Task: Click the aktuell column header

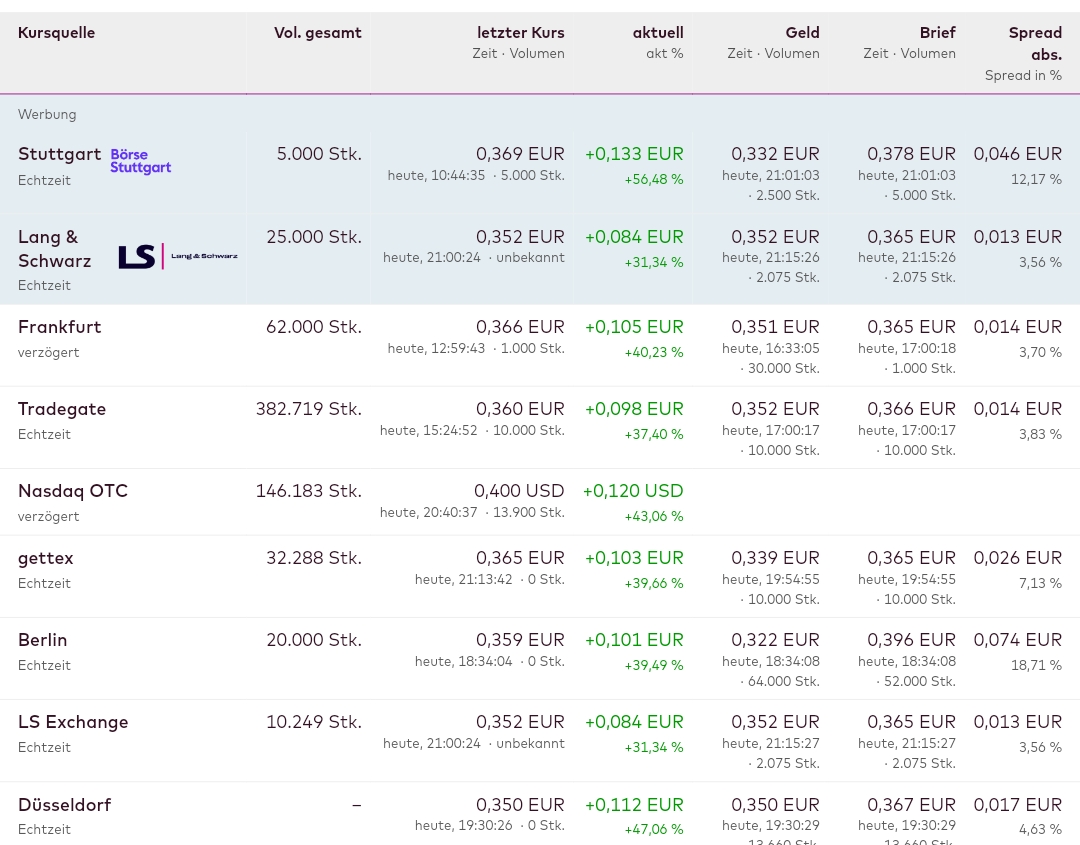Action: [658, 32]
